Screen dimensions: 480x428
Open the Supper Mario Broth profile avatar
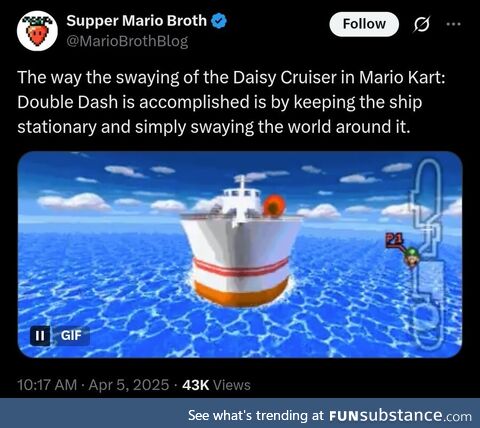point(37,31)
